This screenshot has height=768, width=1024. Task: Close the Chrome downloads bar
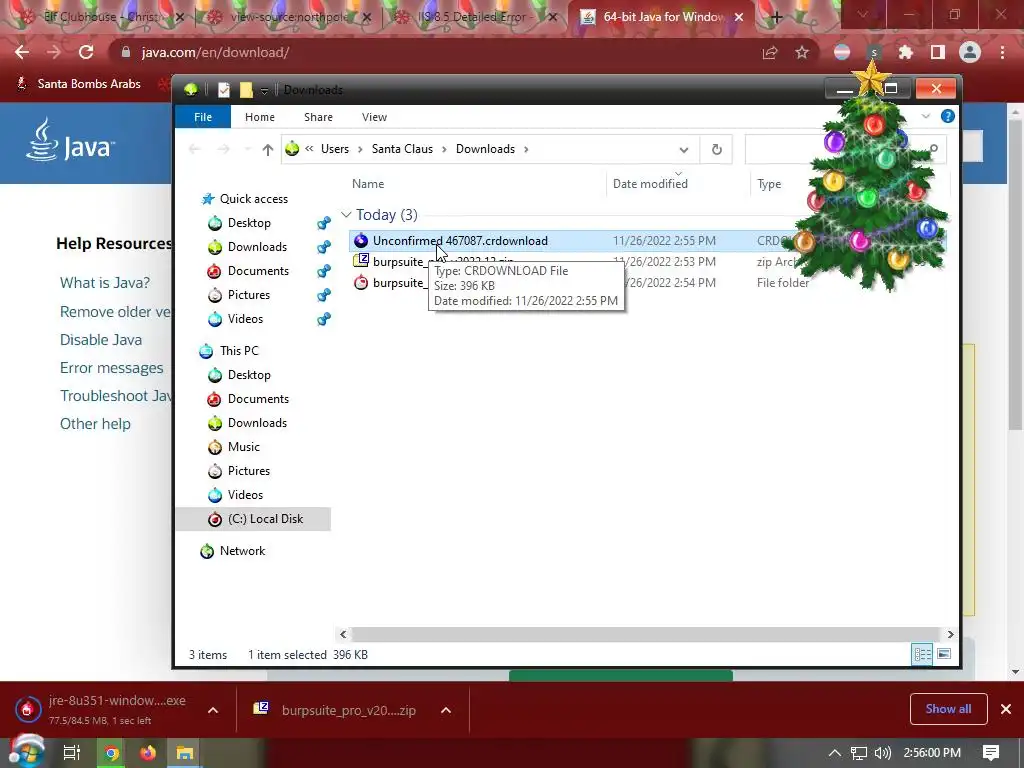tap(1006, 709)
